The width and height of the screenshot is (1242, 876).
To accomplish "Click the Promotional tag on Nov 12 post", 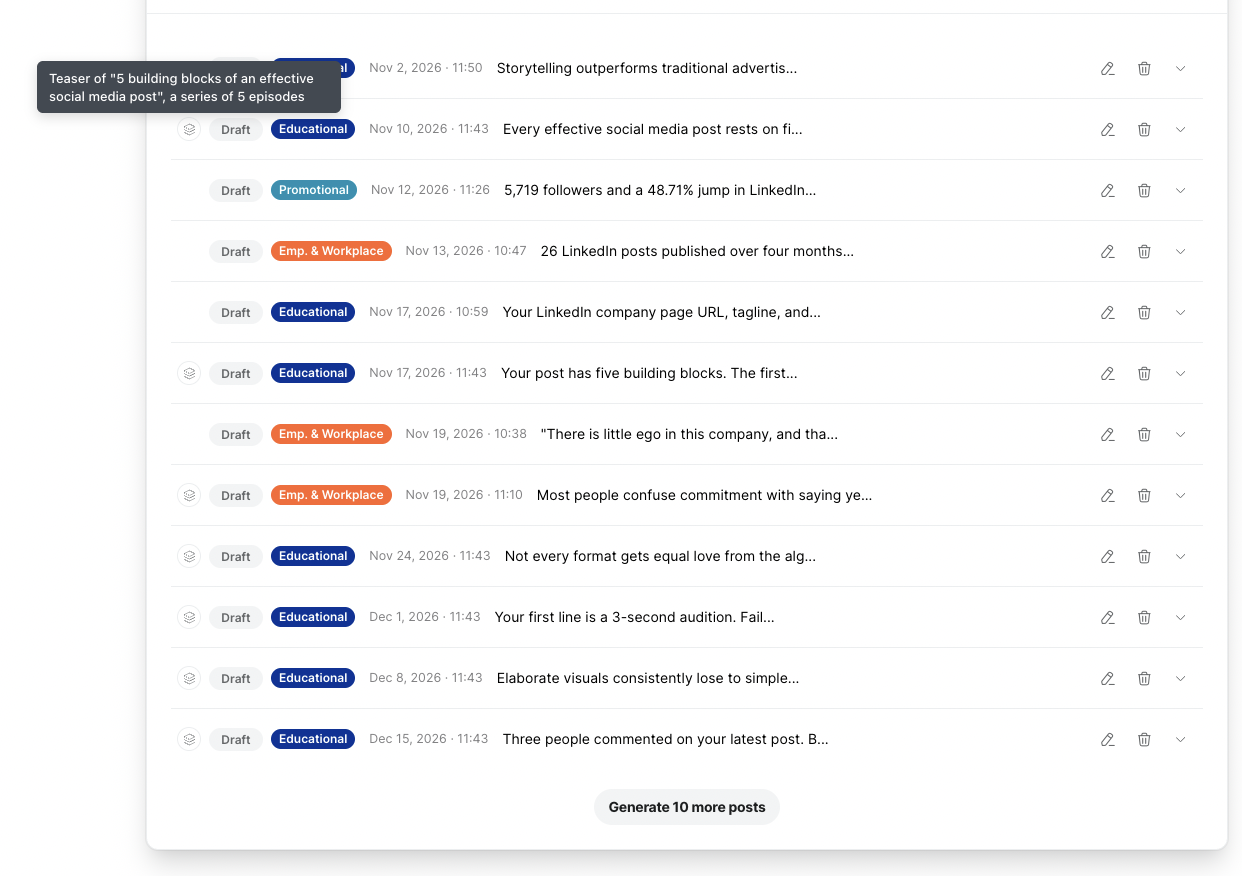I will 314,190.
